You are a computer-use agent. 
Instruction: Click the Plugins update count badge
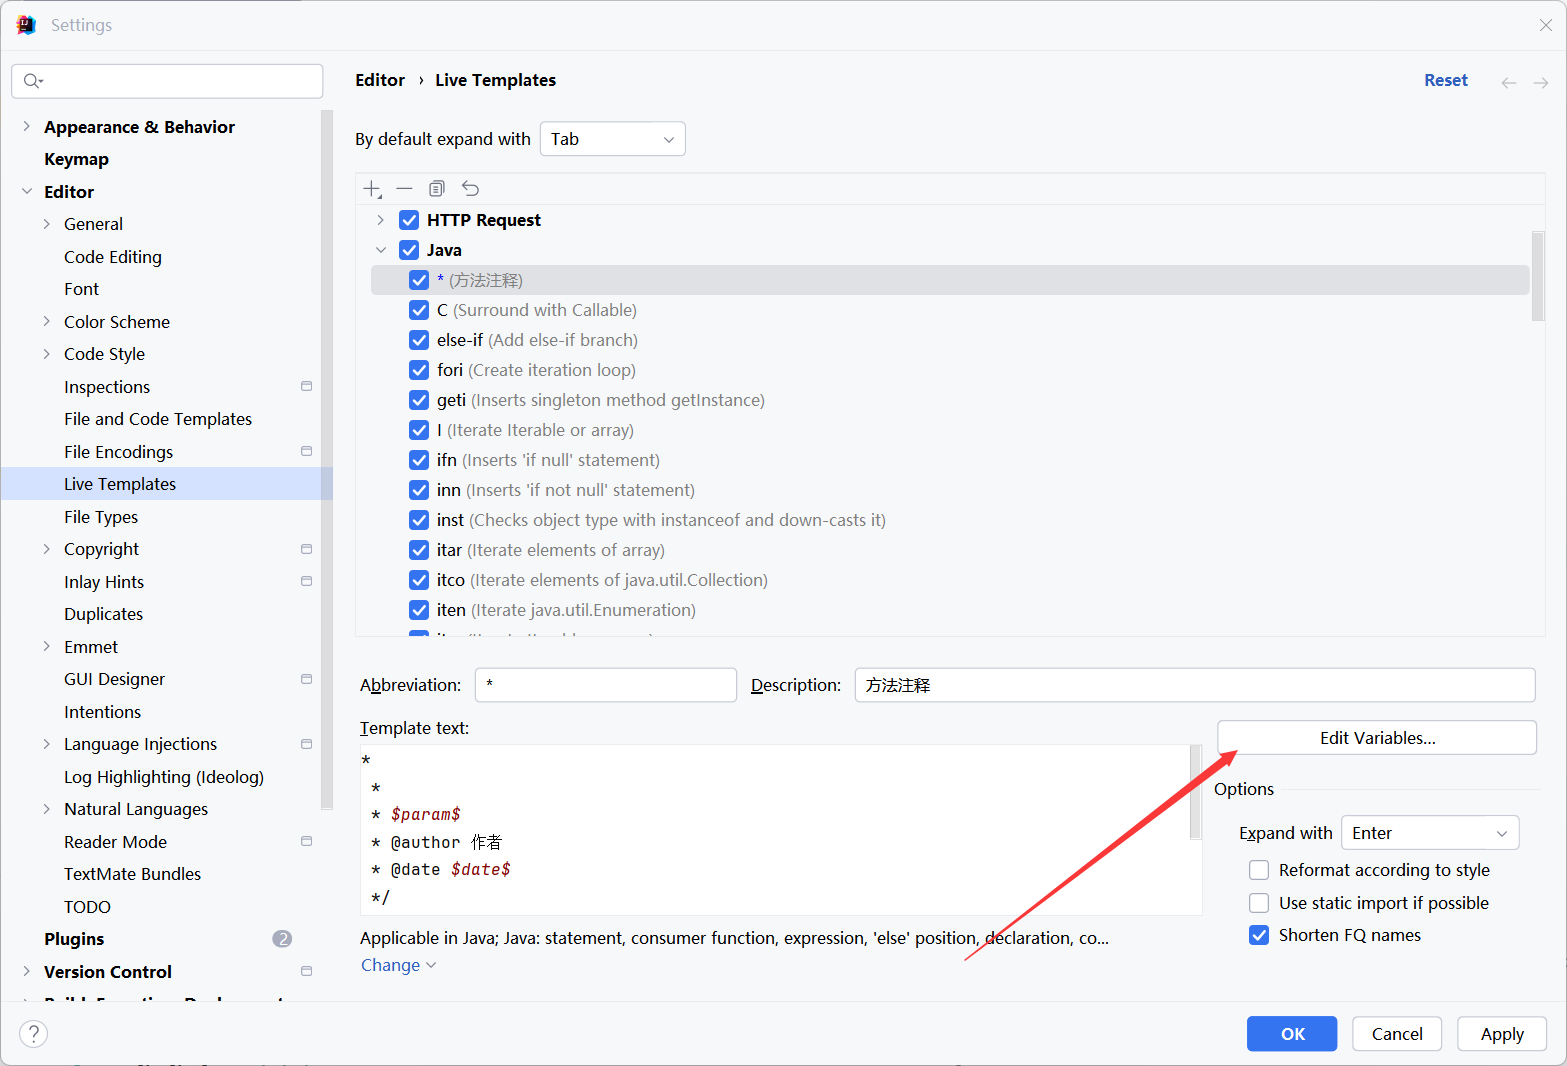click(x=282, y=939)
